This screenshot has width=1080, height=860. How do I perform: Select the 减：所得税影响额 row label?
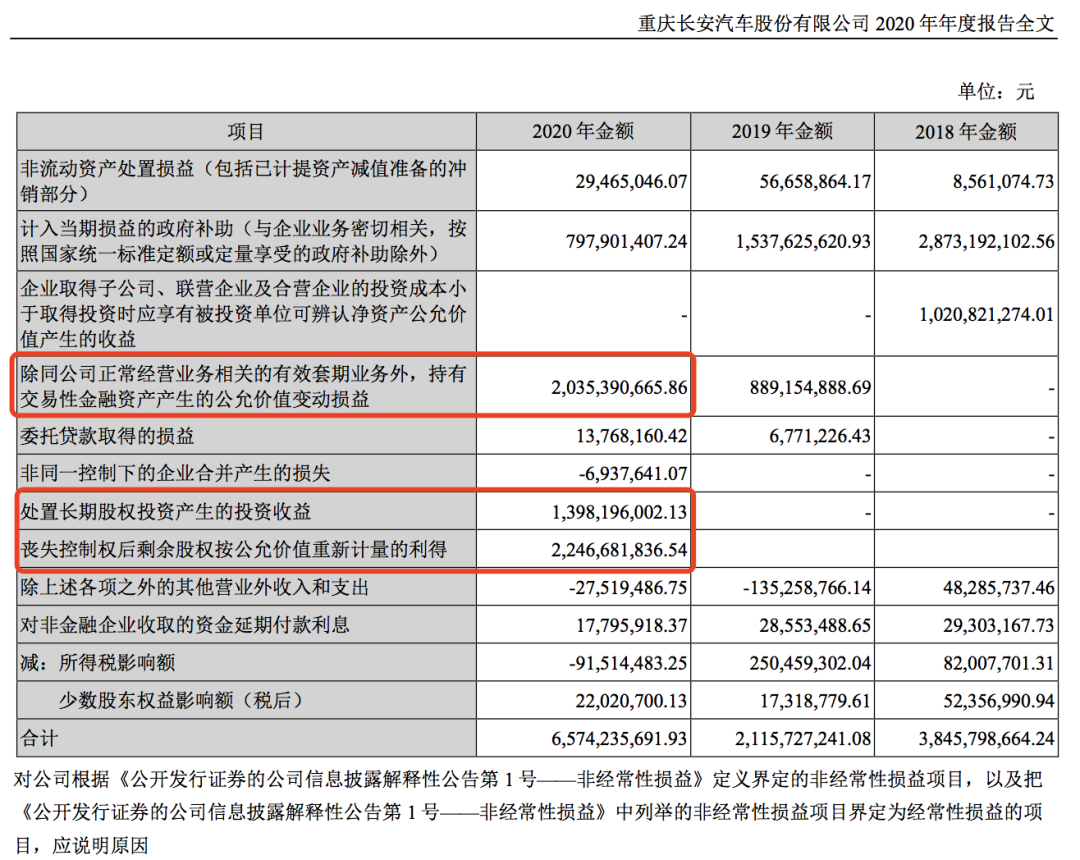(x=97, y=662)
